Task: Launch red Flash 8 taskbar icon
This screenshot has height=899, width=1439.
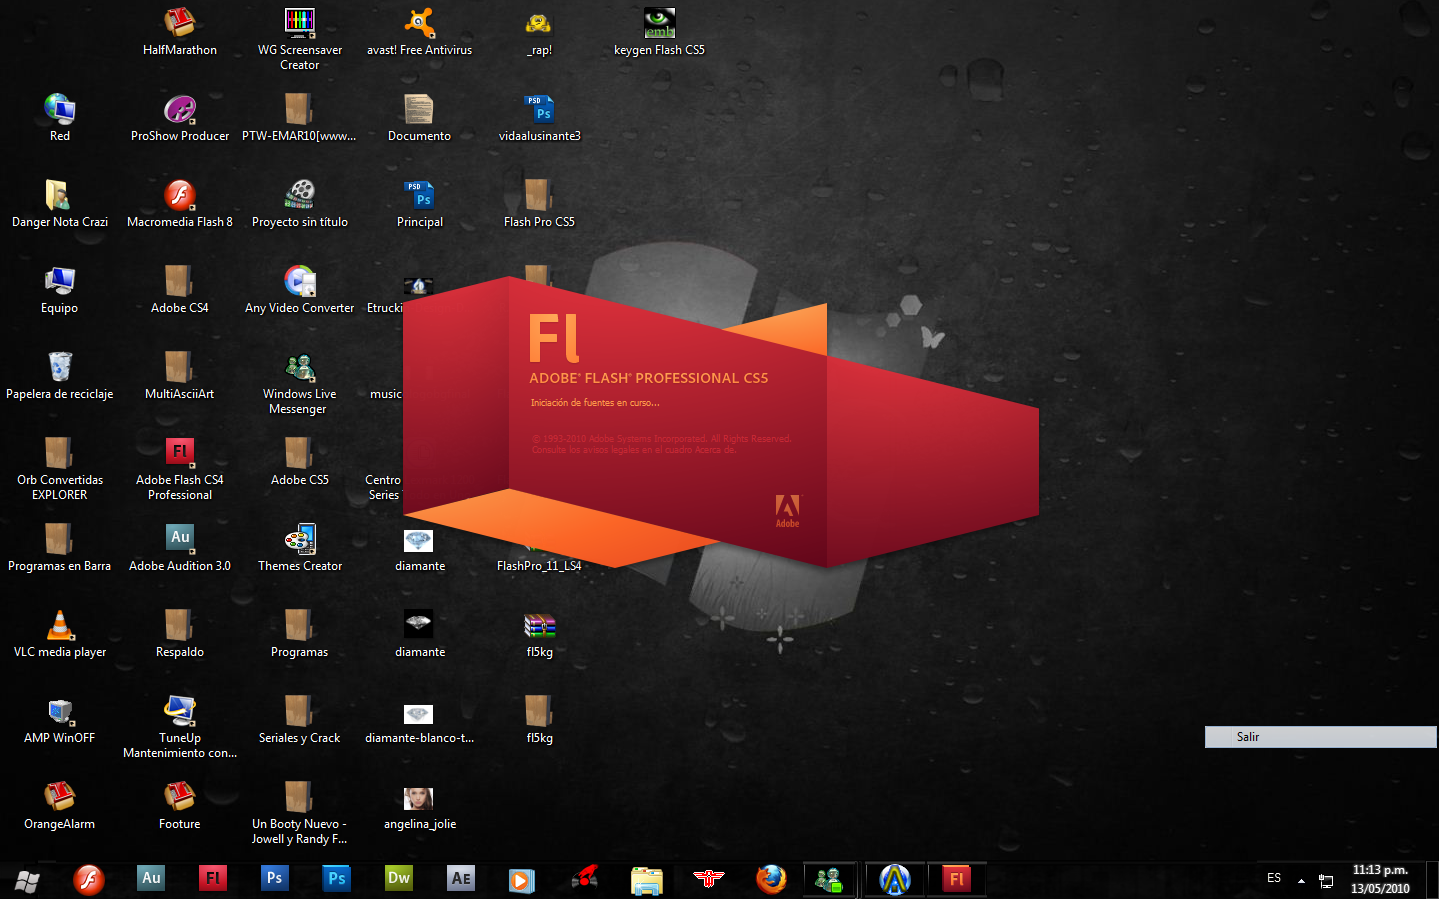Action: [90, 879]
